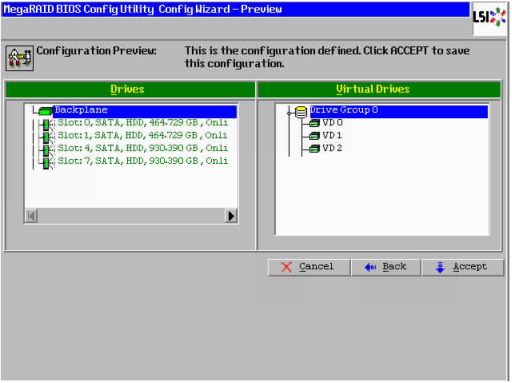
Task: Click the Drive Group 0 disk stack icon
Action: pyautogui.click(x=301, y=112)
